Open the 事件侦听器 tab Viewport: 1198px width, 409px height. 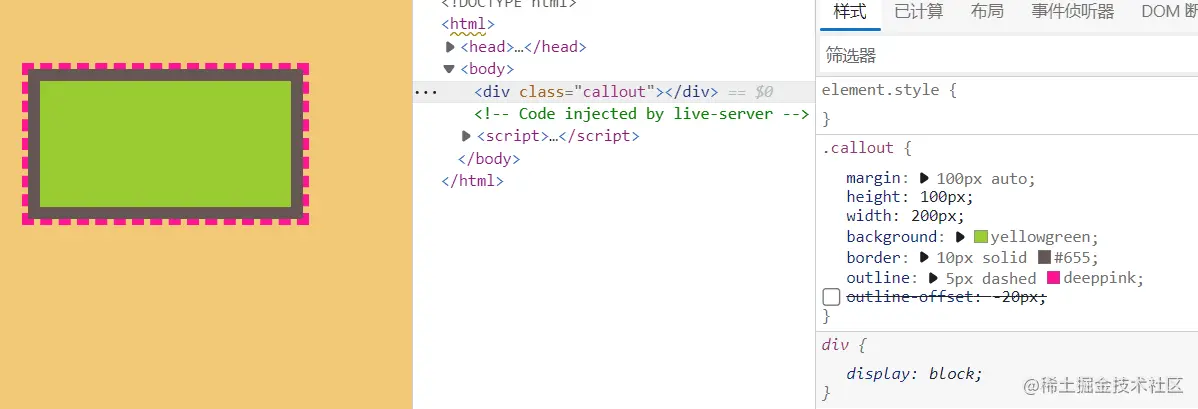coord(1073,11)
